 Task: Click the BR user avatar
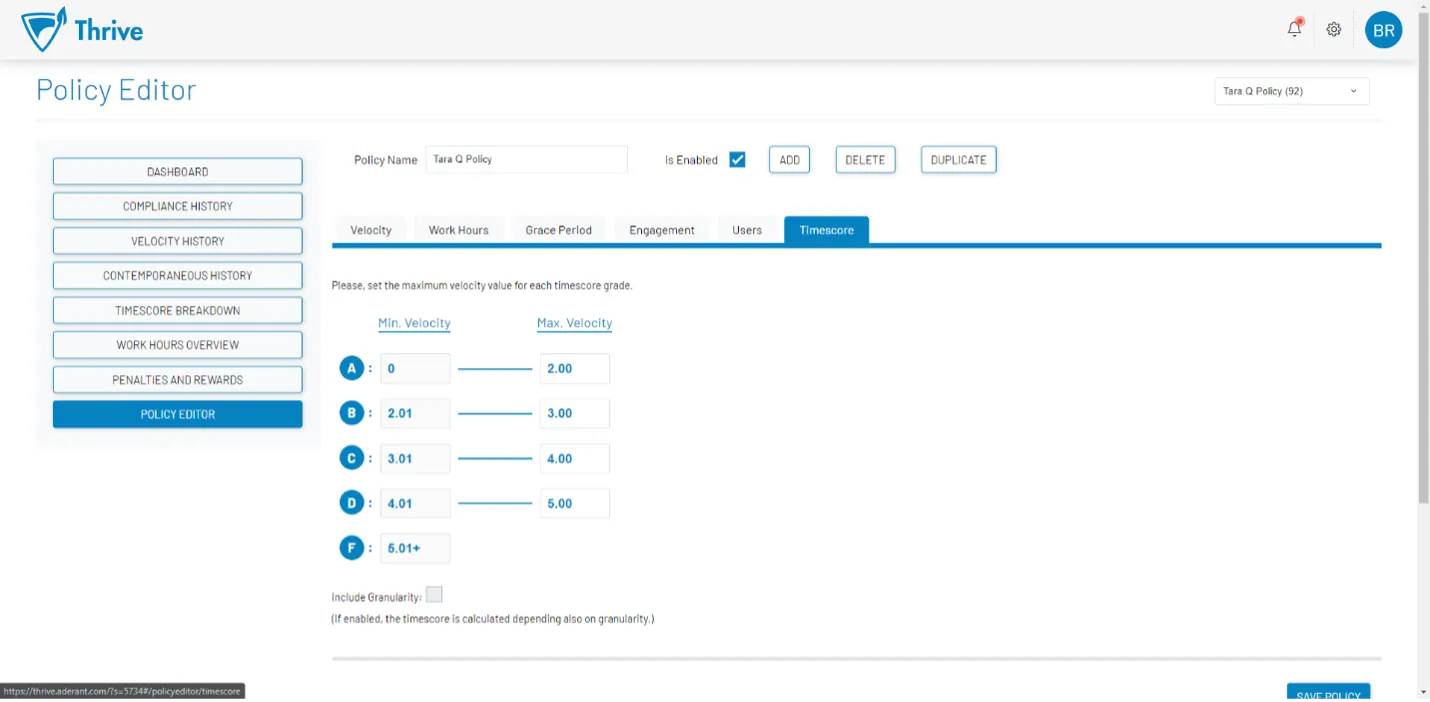(x=1383, y=30)
